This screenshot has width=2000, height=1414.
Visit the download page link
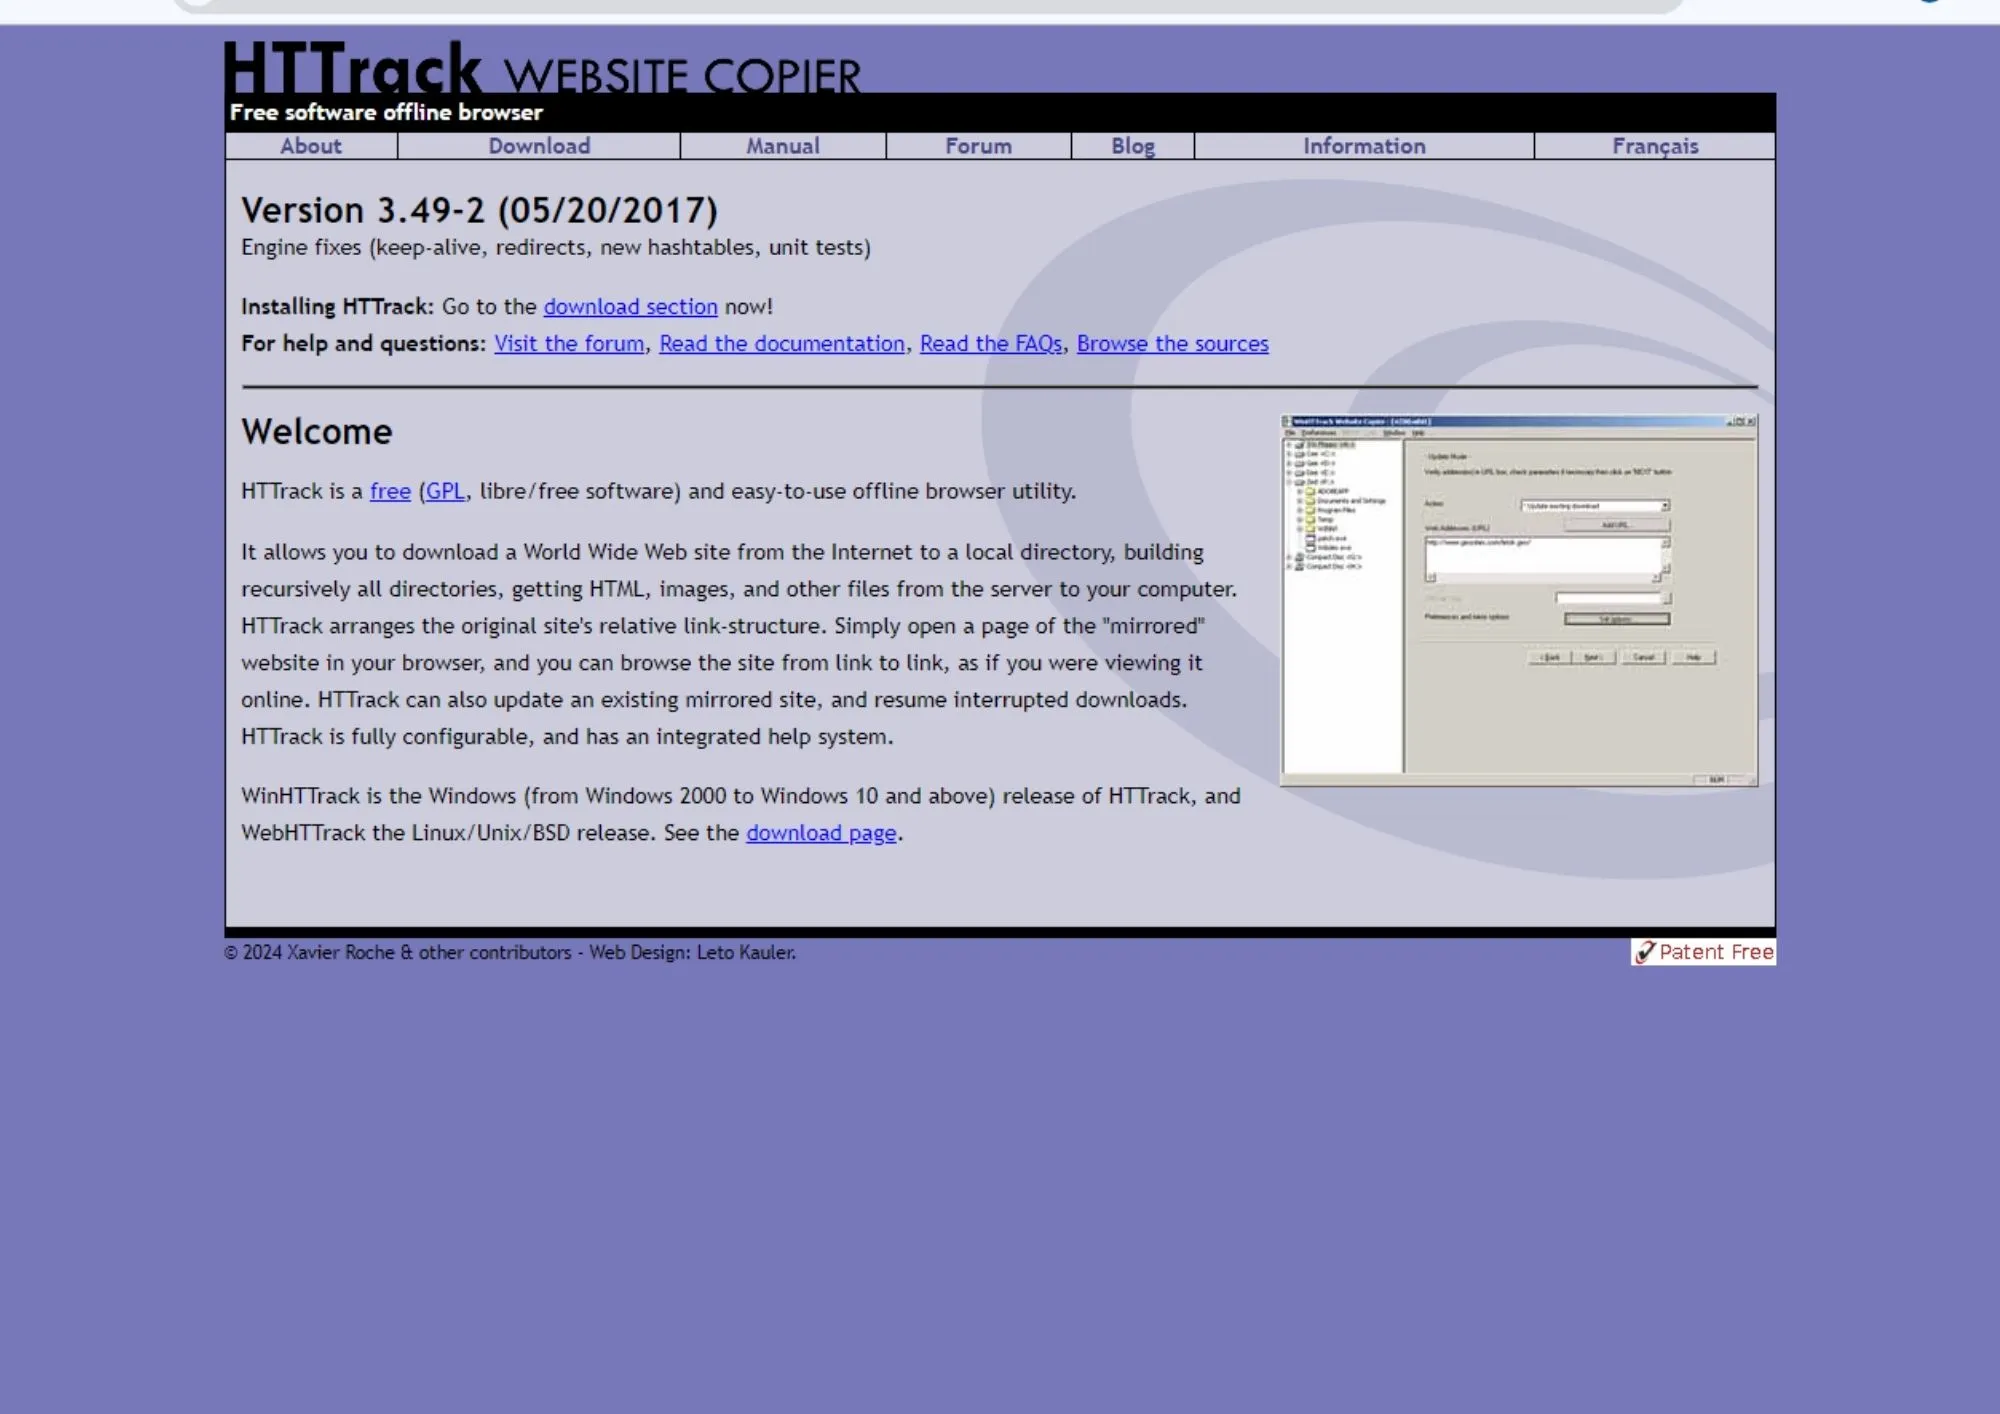[x=820, y=831]
